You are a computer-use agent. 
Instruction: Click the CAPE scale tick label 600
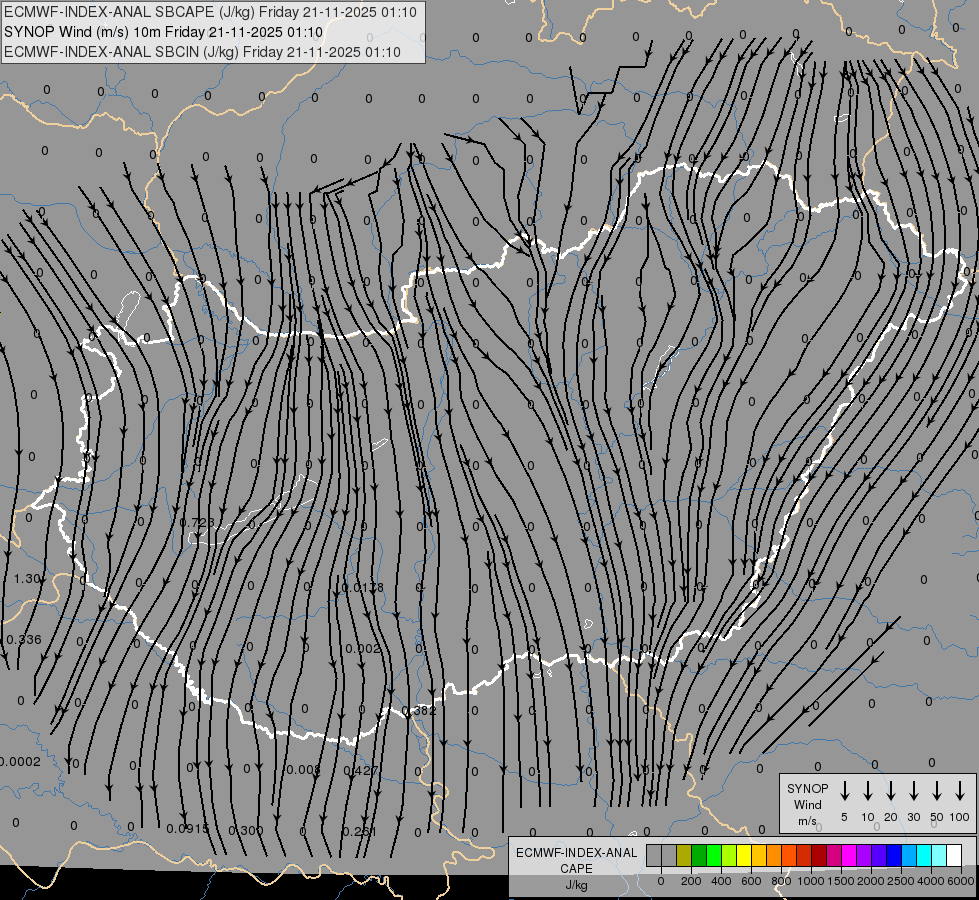tap(751, 881)
